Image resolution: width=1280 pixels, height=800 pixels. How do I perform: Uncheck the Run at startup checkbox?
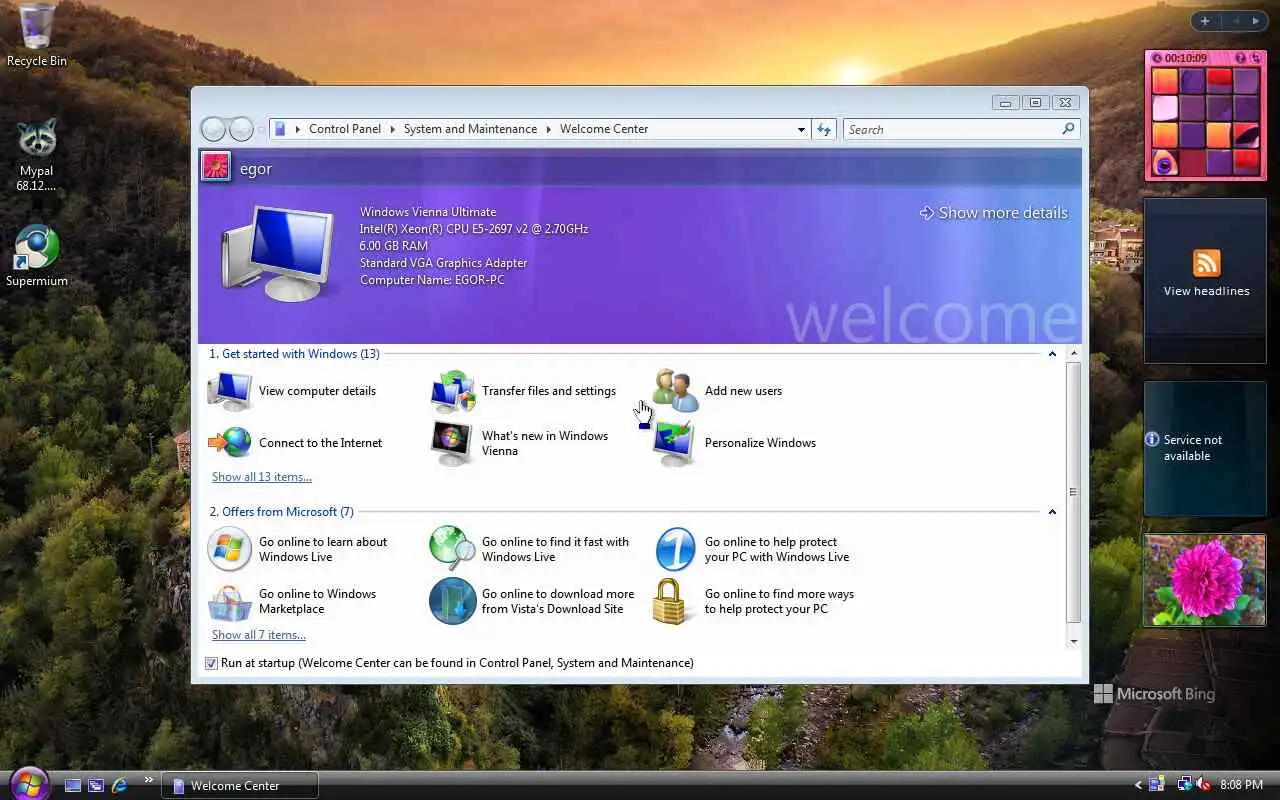coord(211,663)
